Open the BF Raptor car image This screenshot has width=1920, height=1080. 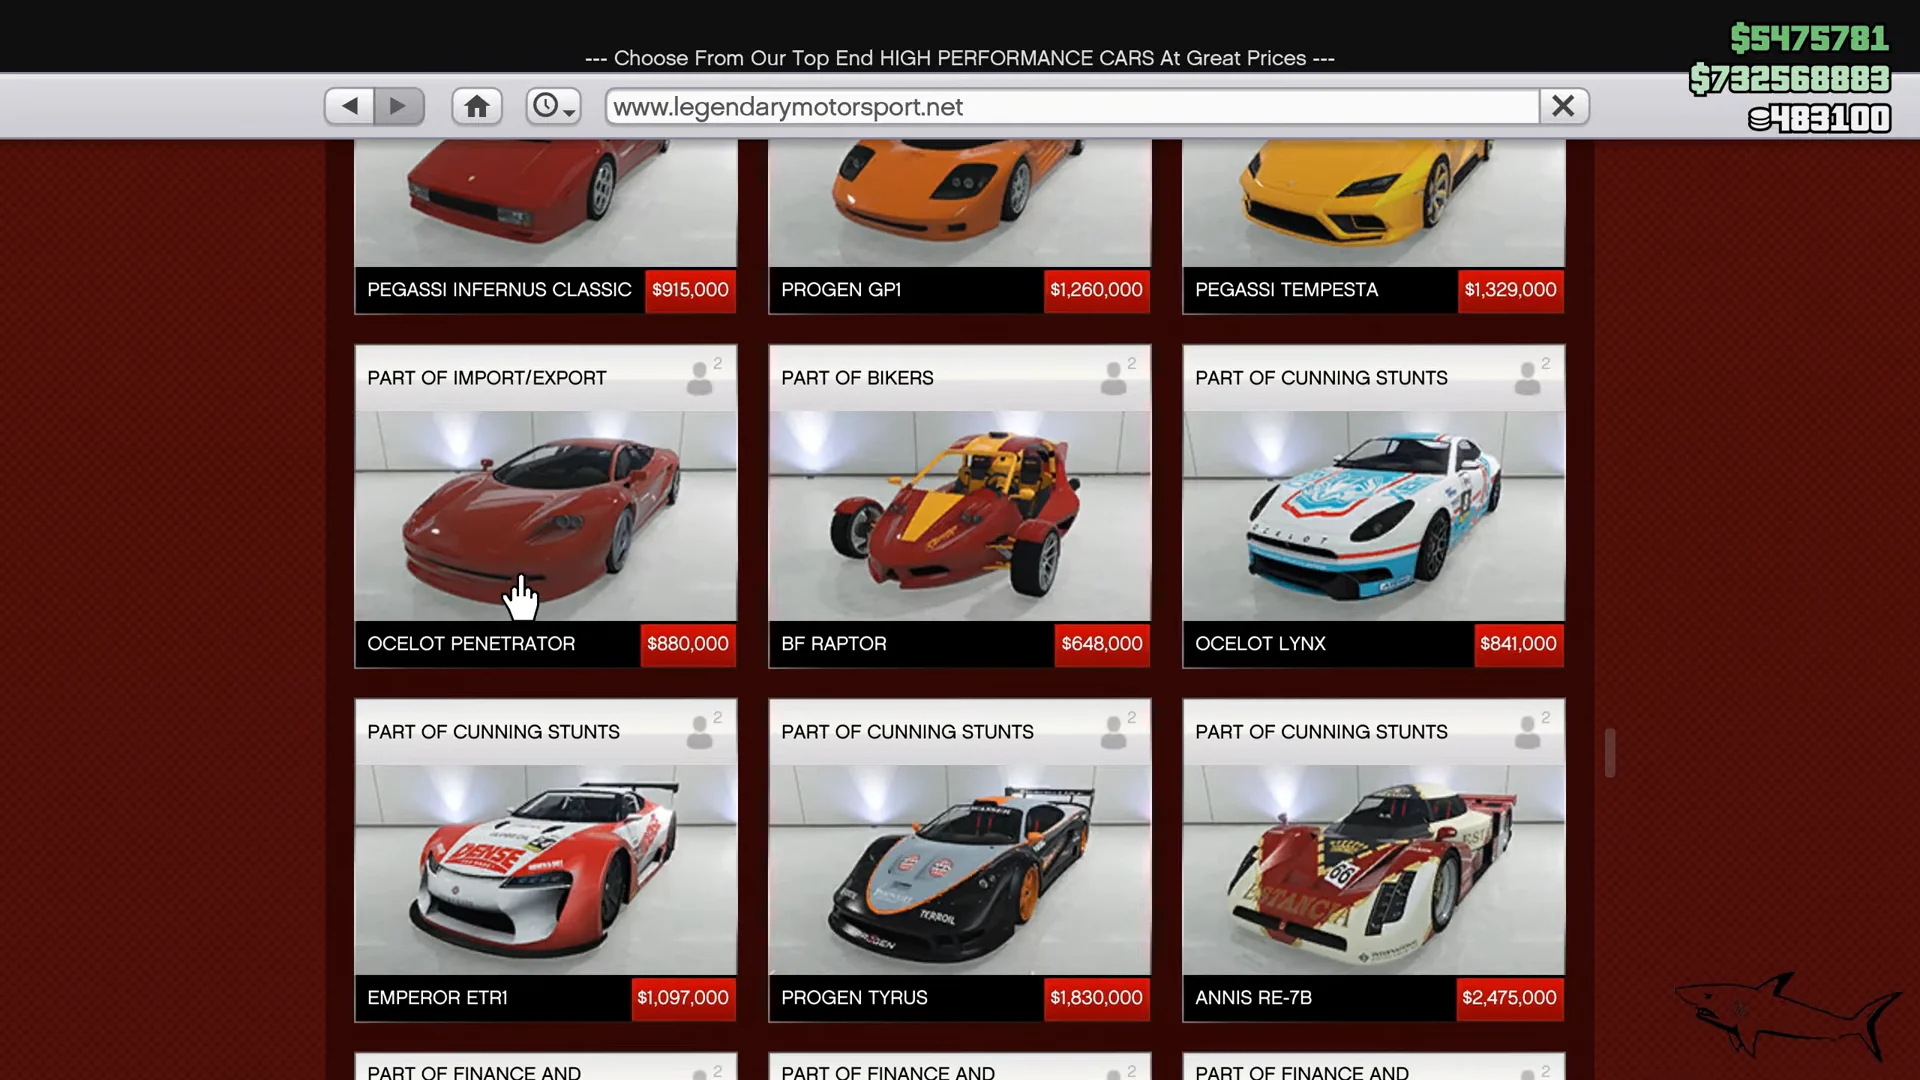click(x=960, y=516)
